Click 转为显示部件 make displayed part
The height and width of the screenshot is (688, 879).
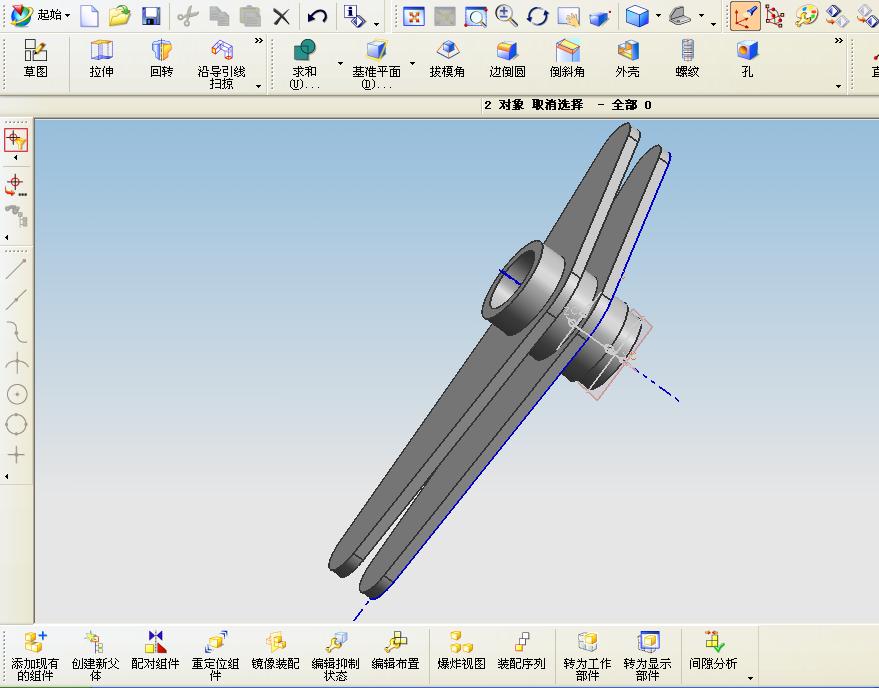647,656
